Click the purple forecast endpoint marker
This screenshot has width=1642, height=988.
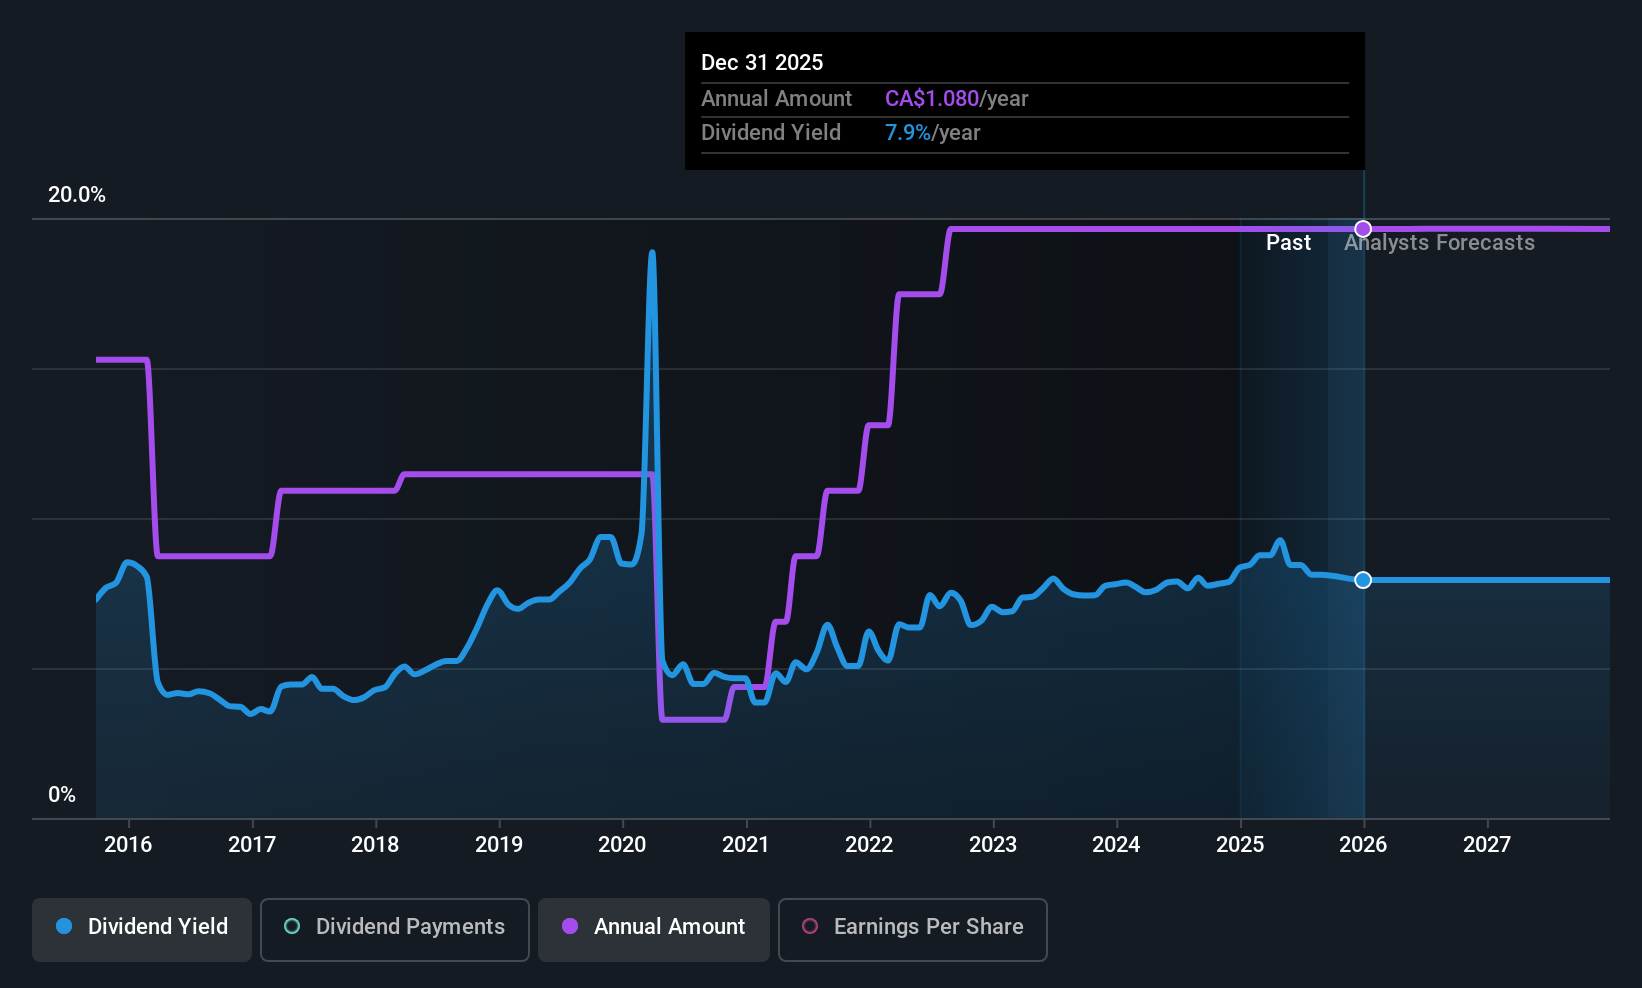pyautogui.click(x=1362, y=228)
